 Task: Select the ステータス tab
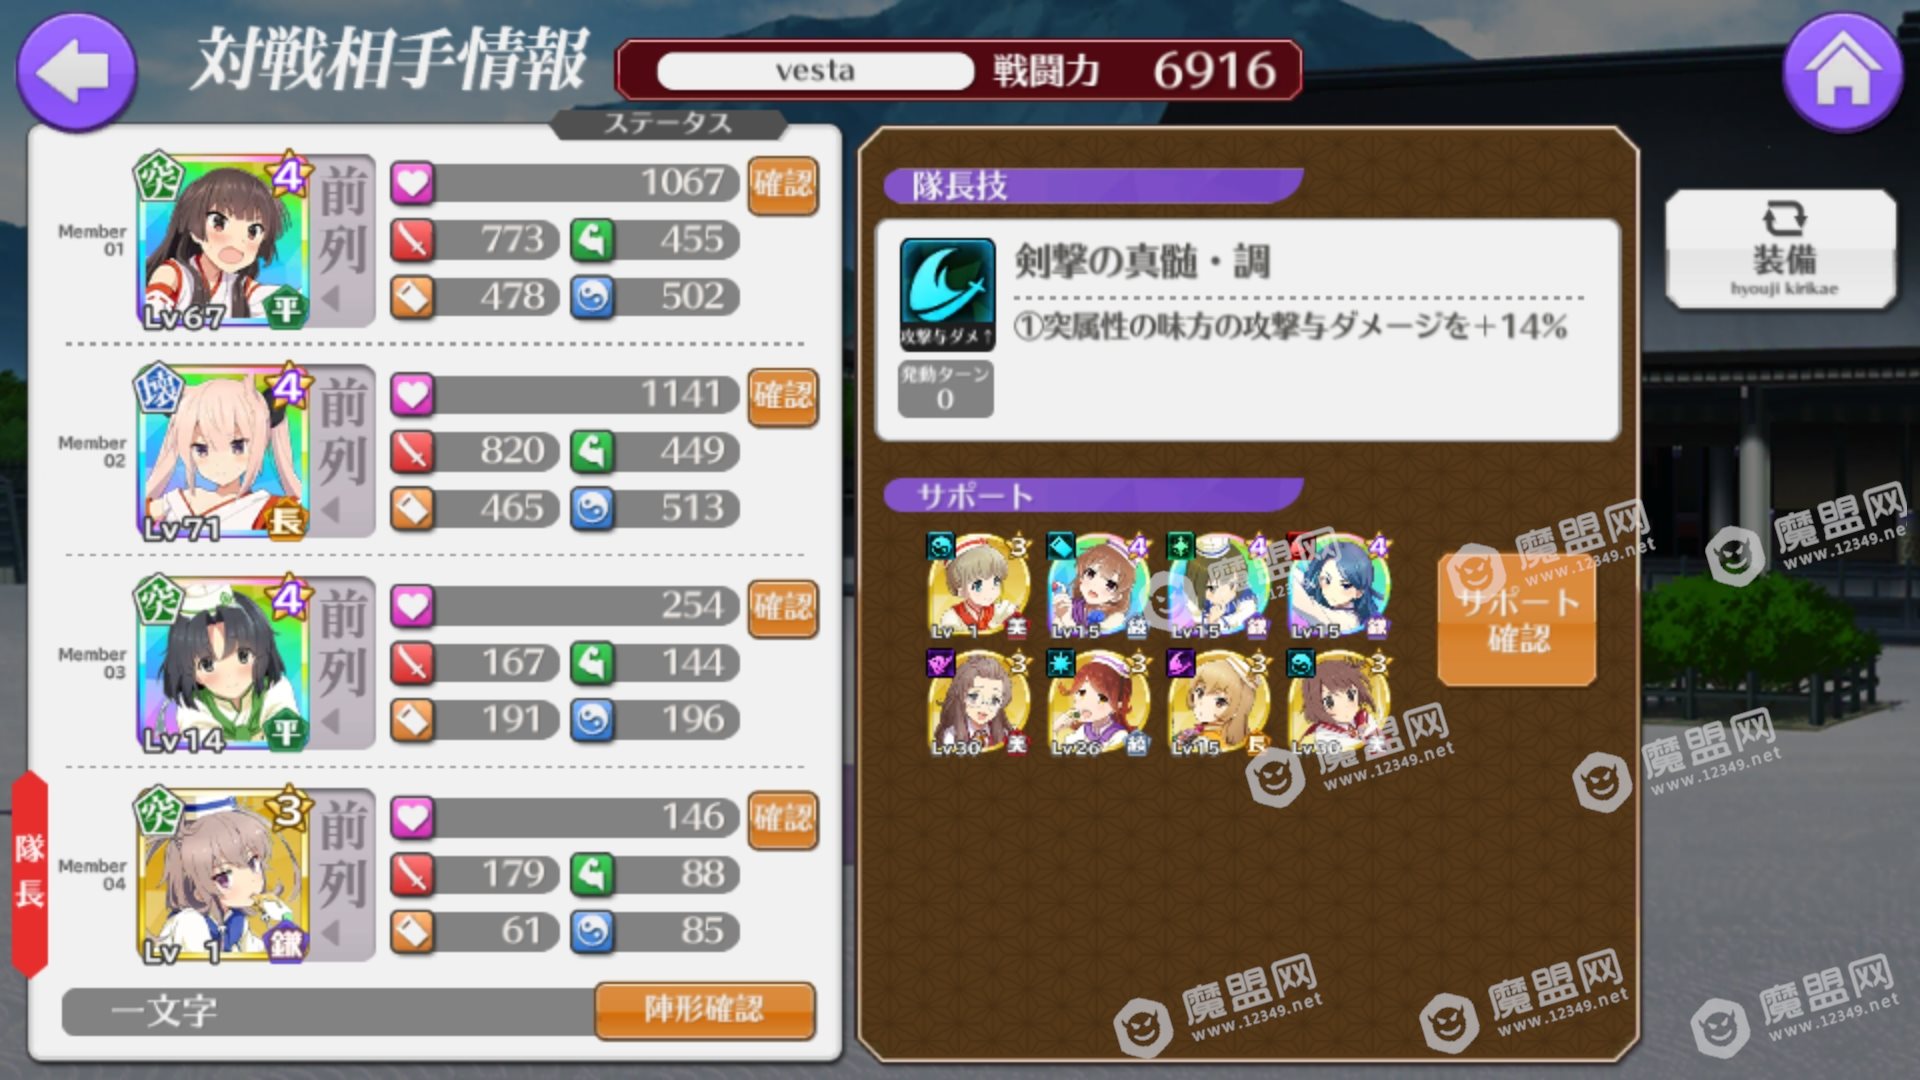tap(668, 123)
